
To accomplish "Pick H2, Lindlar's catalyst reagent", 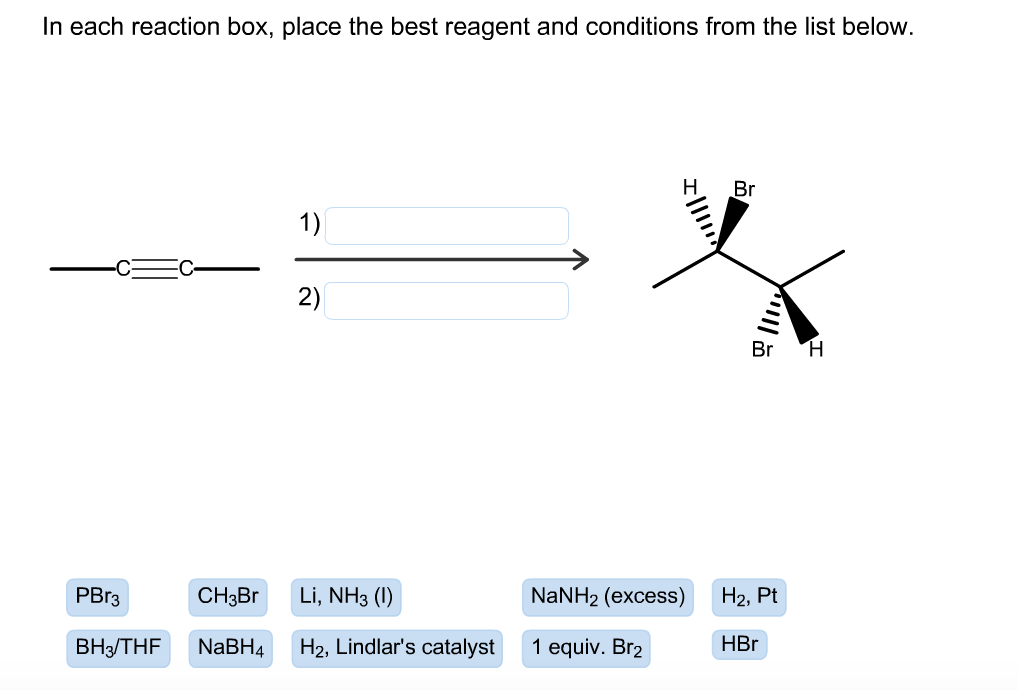I will click(397, 647).
